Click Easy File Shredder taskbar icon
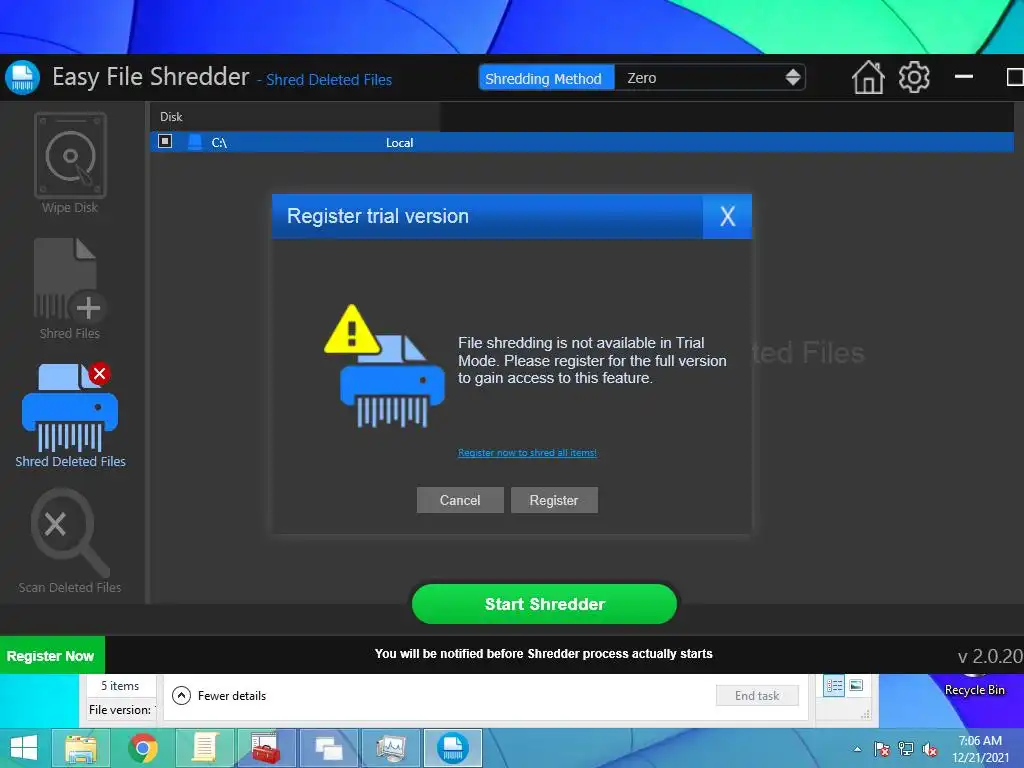The width and height of the screenshot is (1024, 768). pos(453,748)
